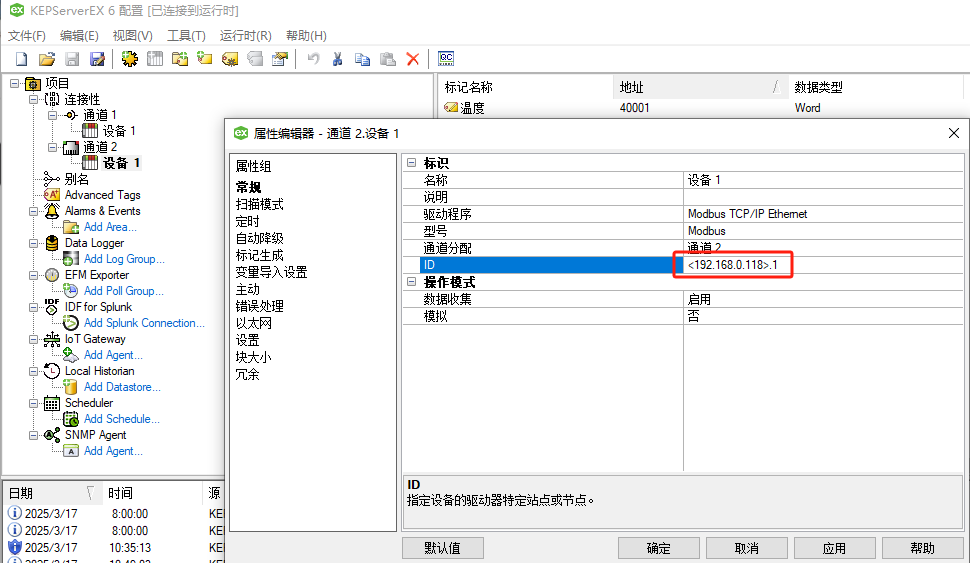The image size is (970, 563).
Task: Click the Add Splunk Connection... link
Action: (144, 323)
